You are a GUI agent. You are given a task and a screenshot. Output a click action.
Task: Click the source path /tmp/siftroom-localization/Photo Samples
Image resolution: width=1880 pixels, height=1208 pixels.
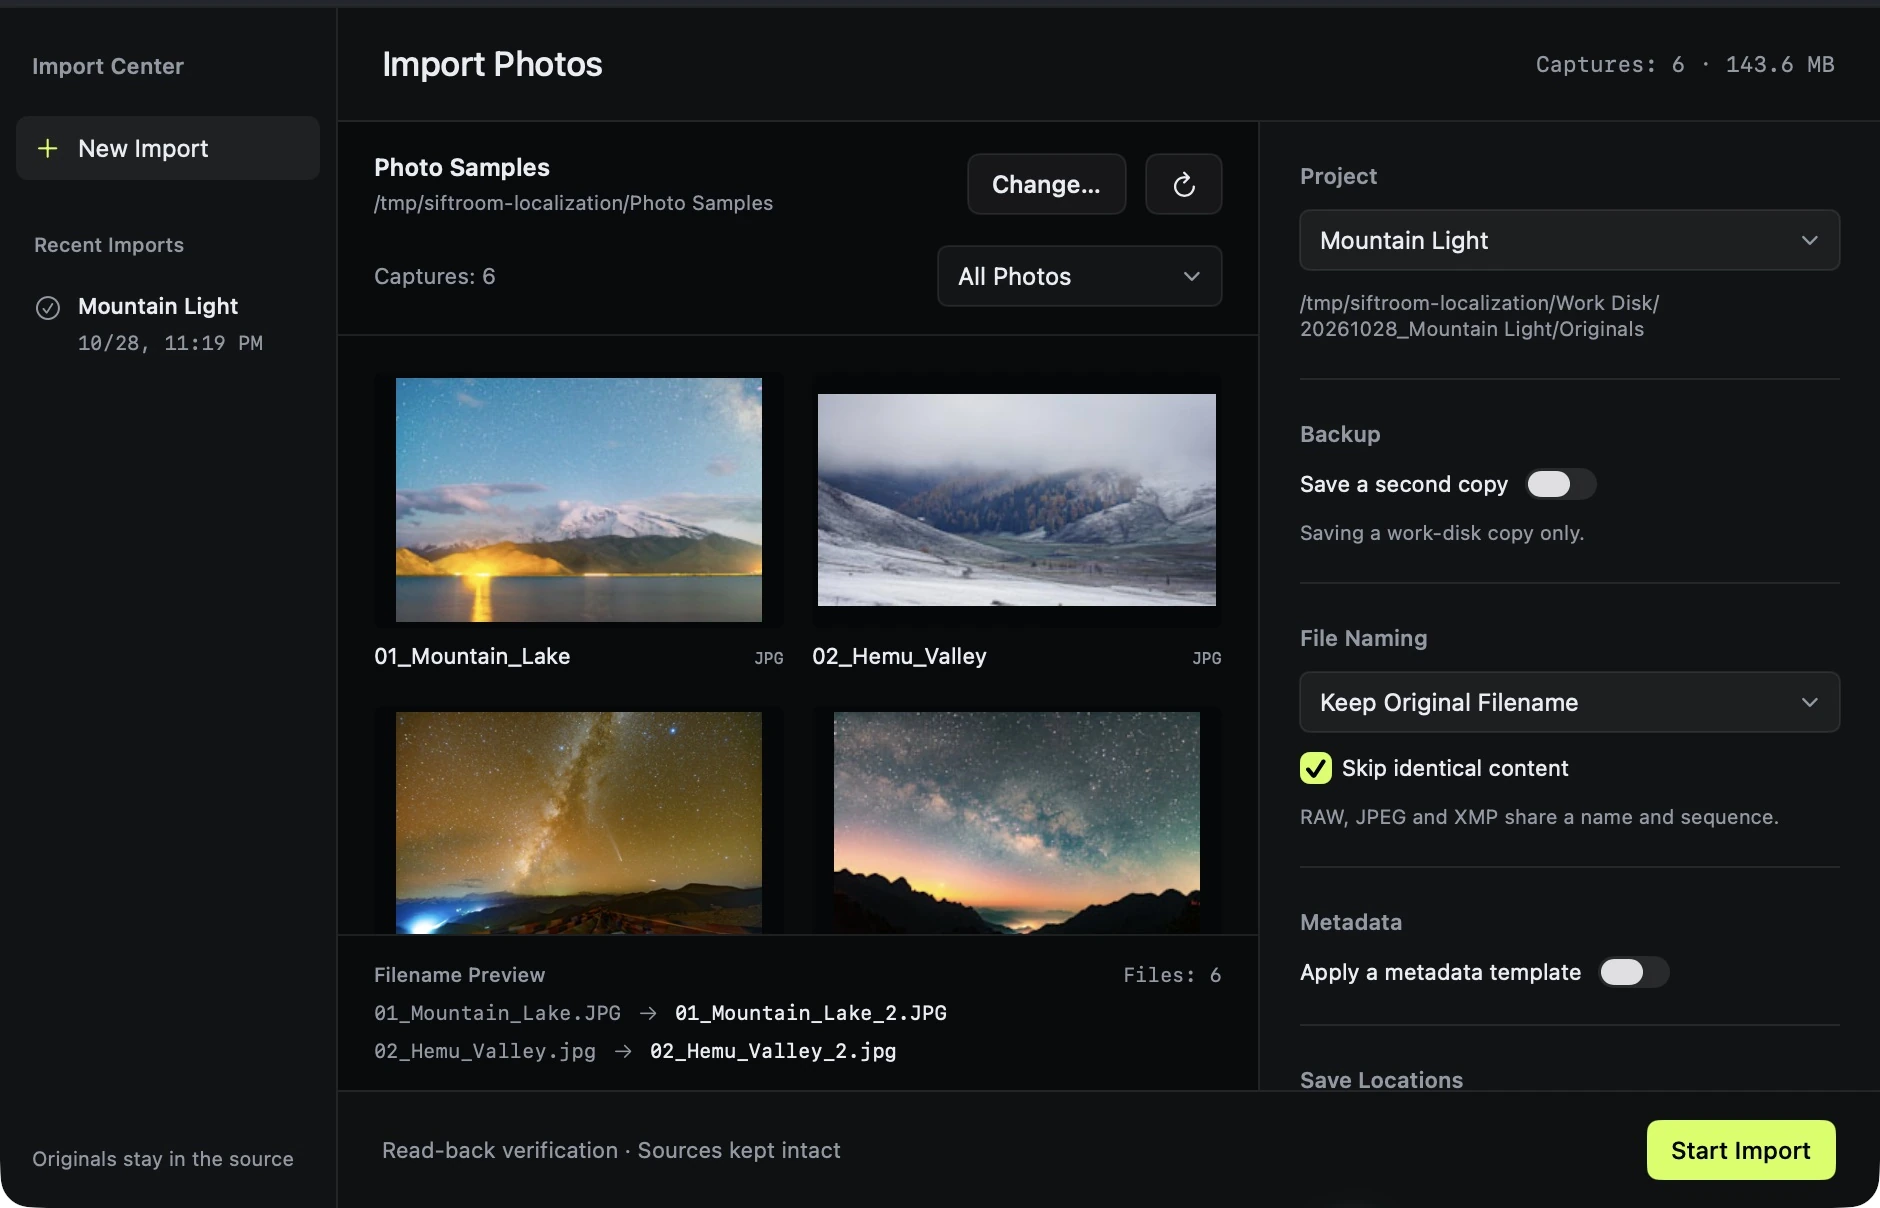point(573,203)
